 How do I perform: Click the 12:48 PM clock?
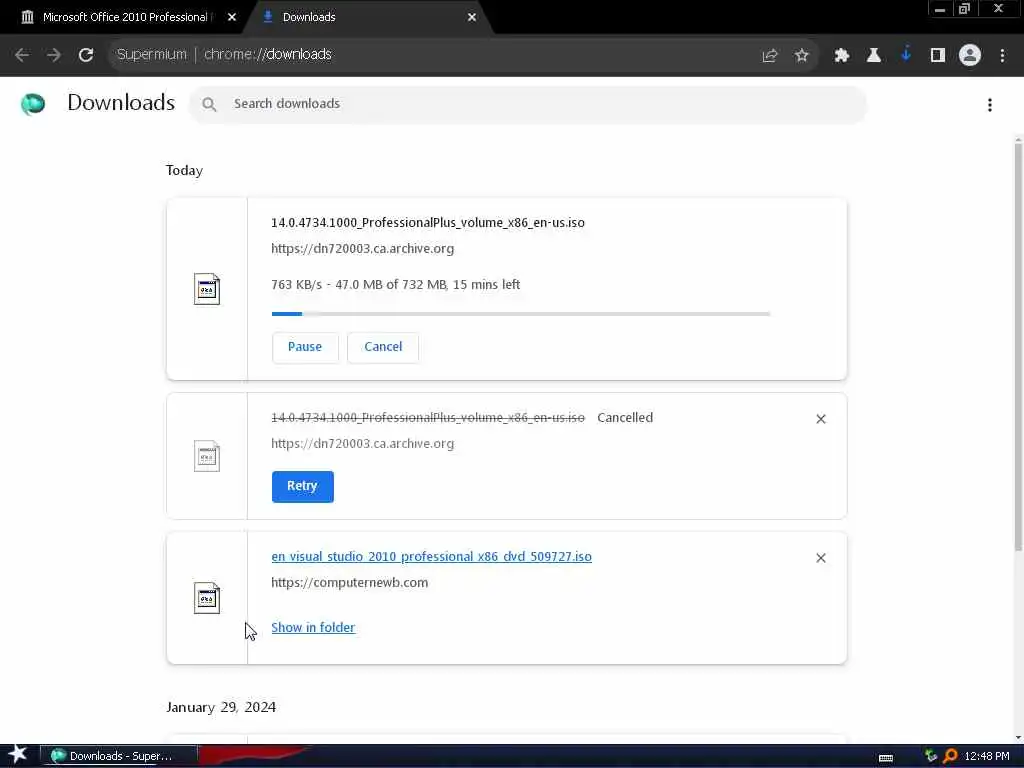[987, 756]
